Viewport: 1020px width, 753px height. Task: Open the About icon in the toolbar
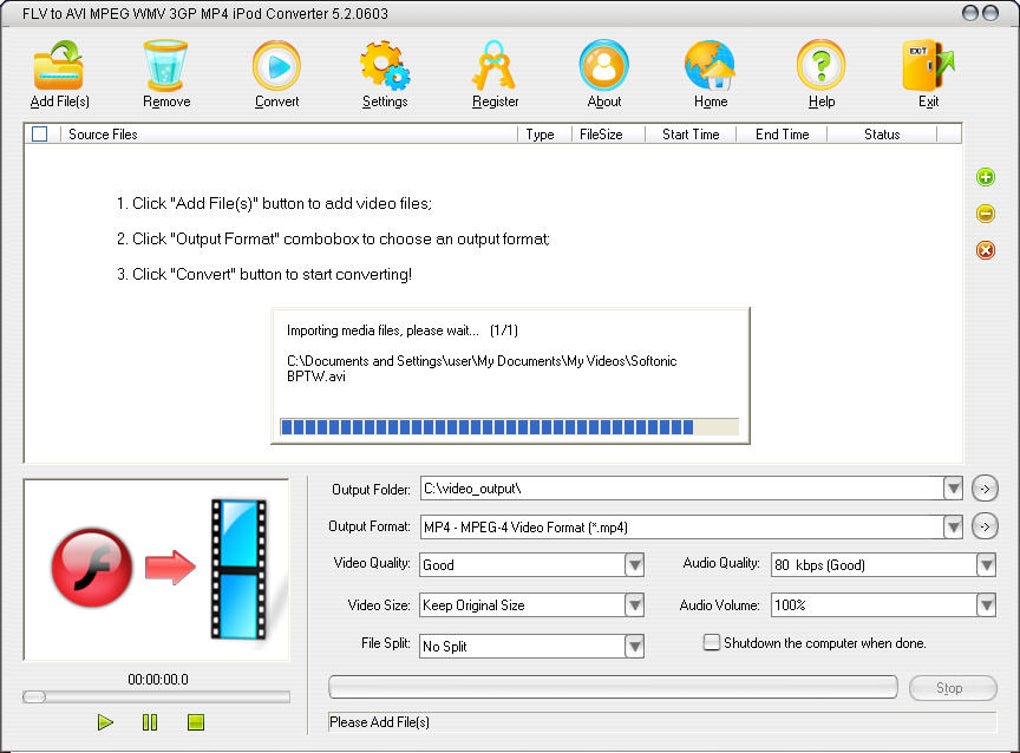click(x=604, y=65)
